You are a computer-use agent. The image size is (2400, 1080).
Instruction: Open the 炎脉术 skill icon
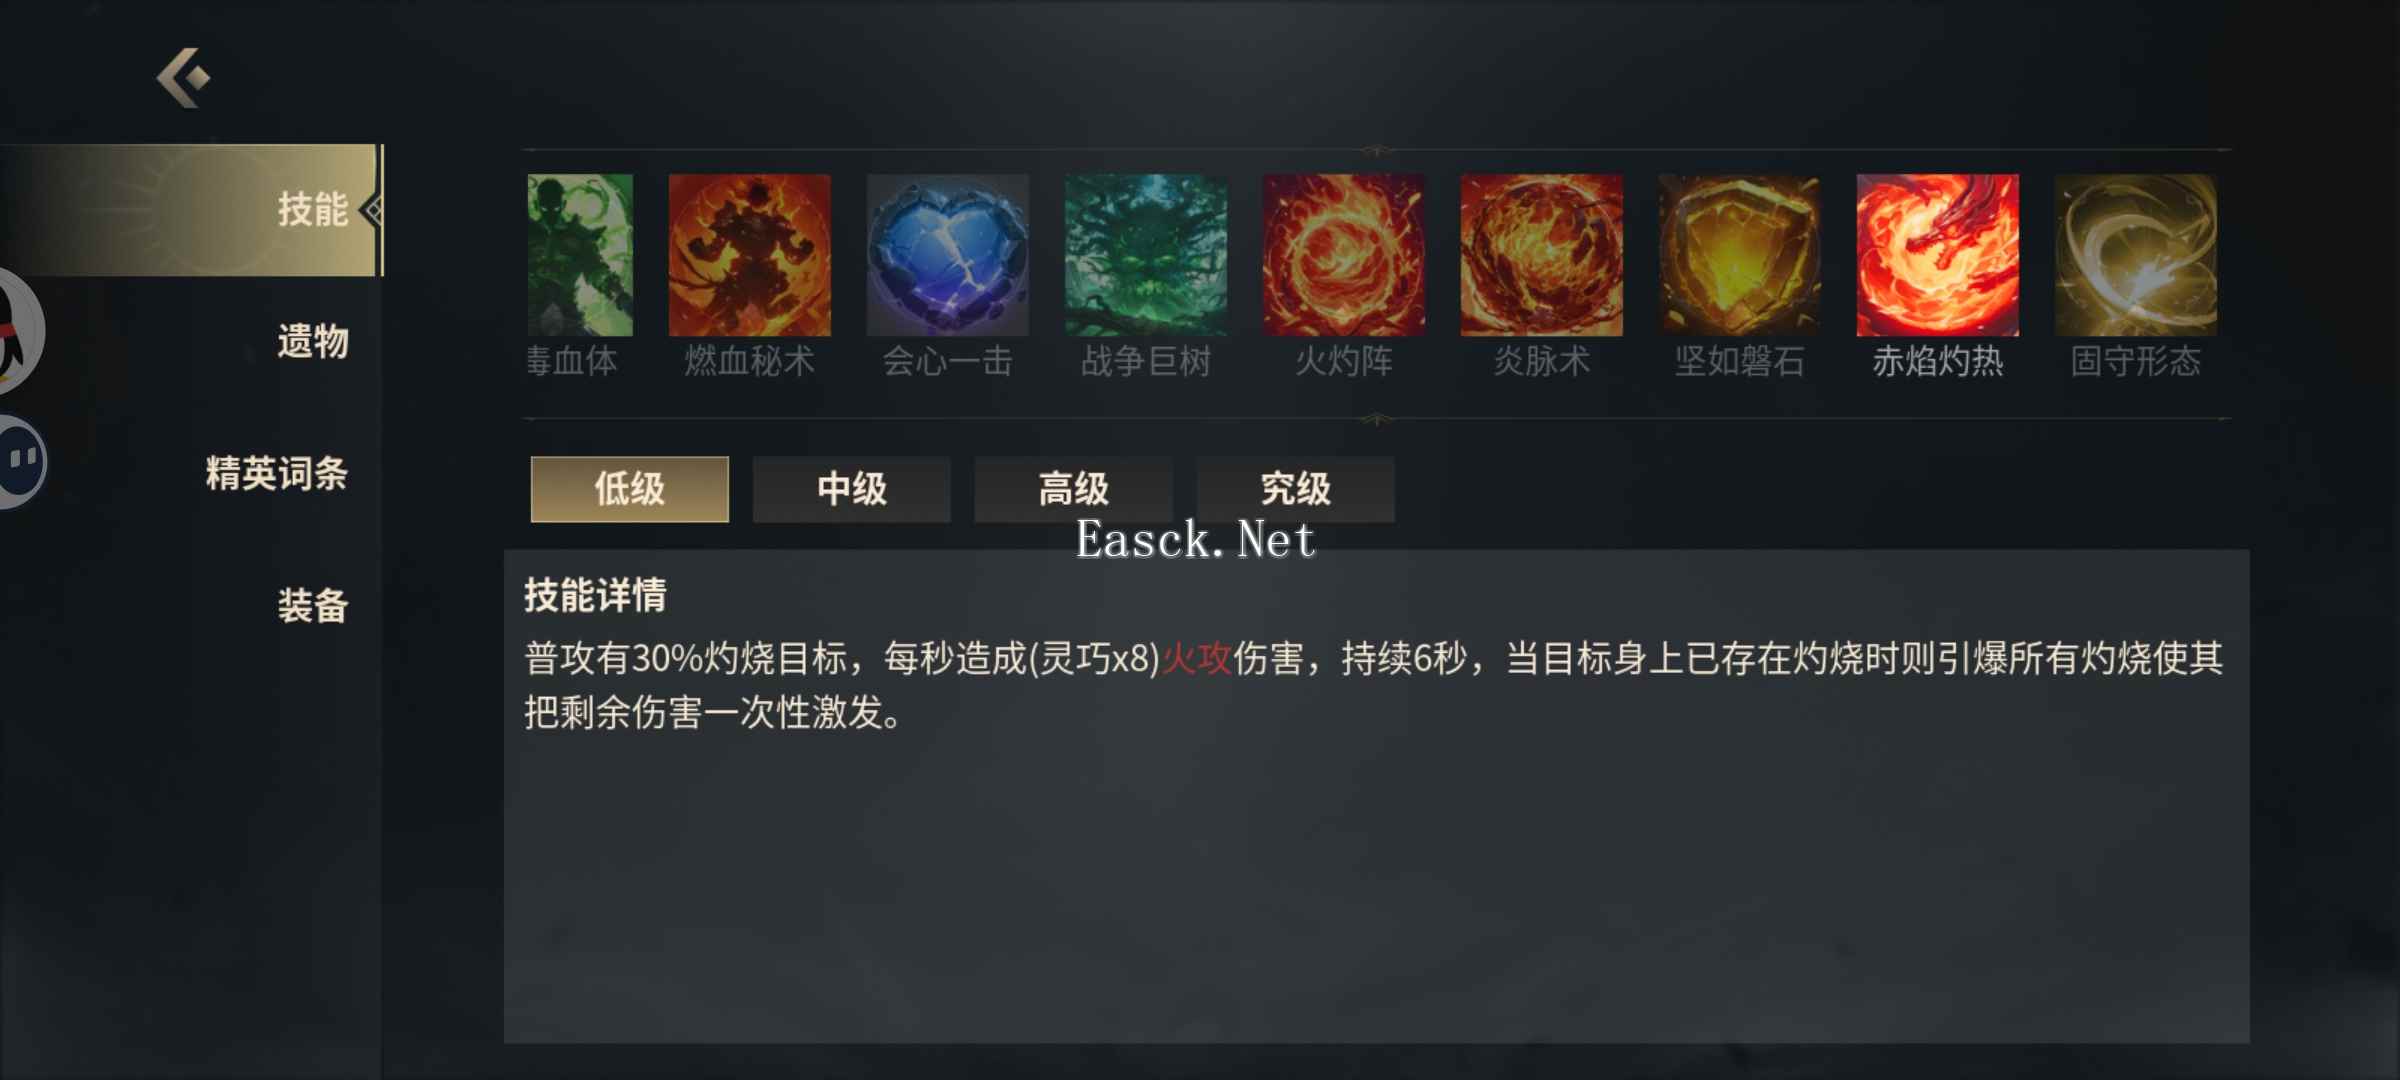pyautogui.click(x=1541, y=255)
